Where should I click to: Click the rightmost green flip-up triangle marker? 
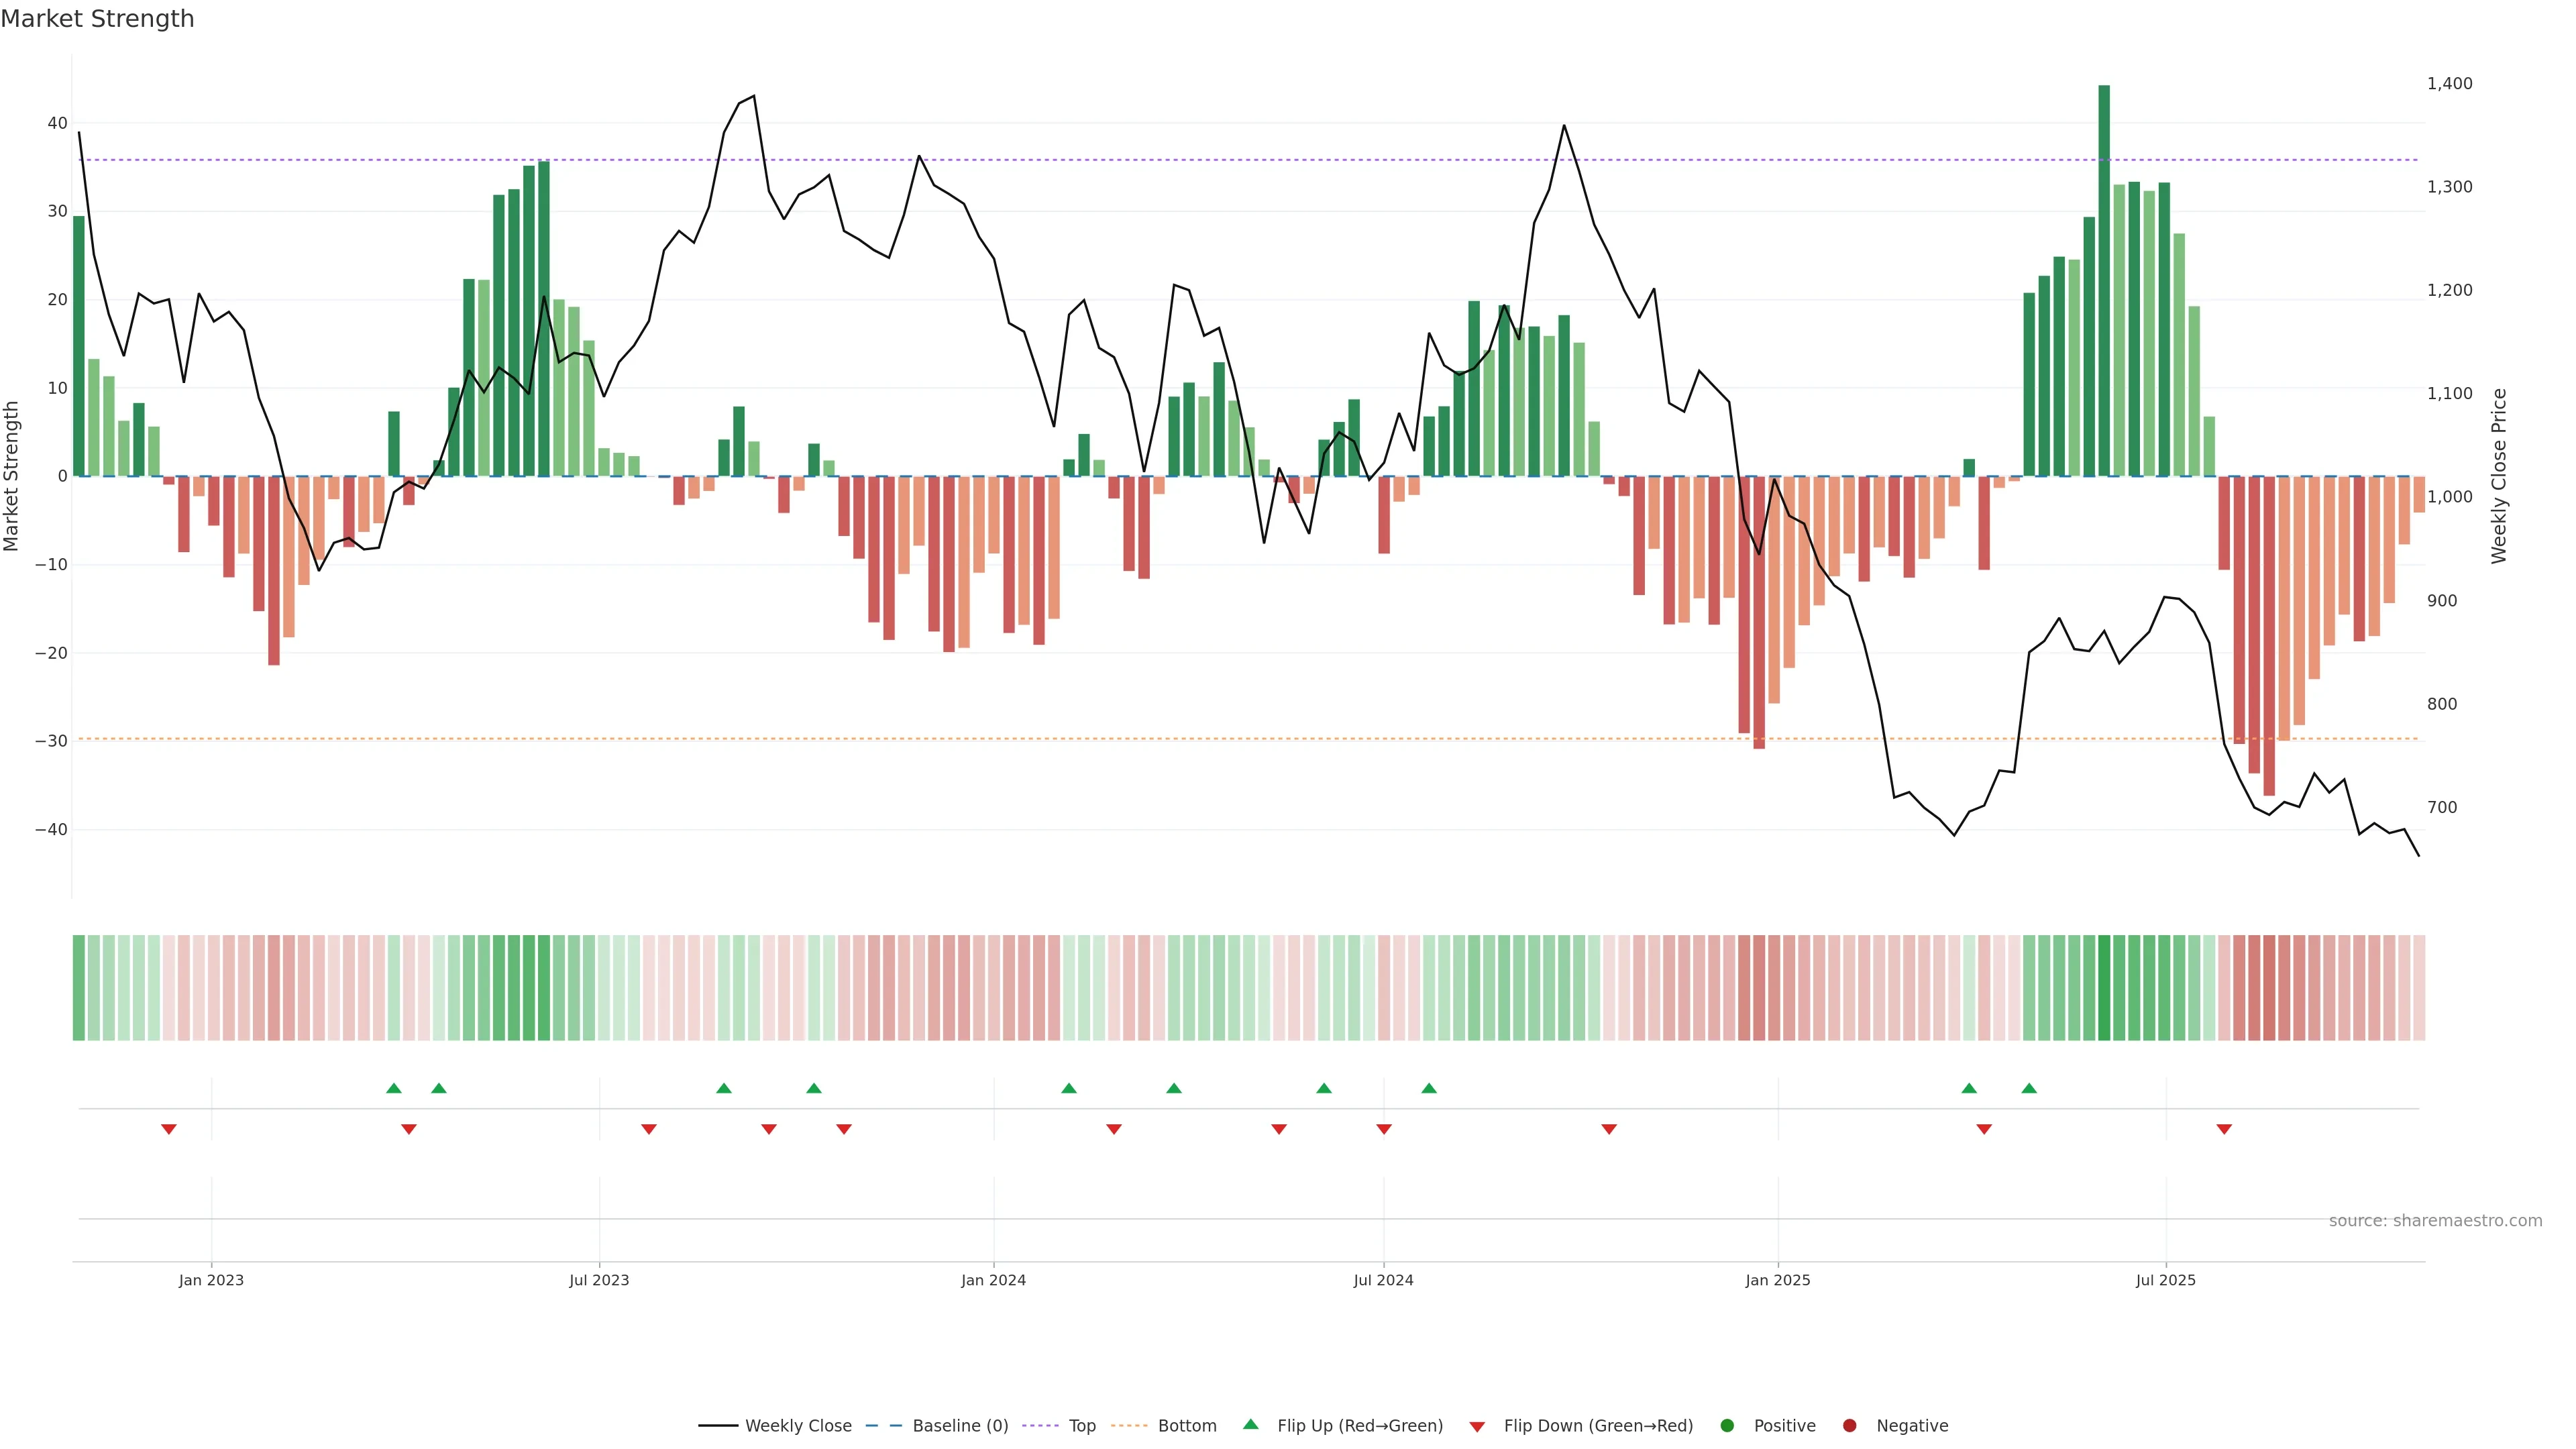(2029, 1088)
